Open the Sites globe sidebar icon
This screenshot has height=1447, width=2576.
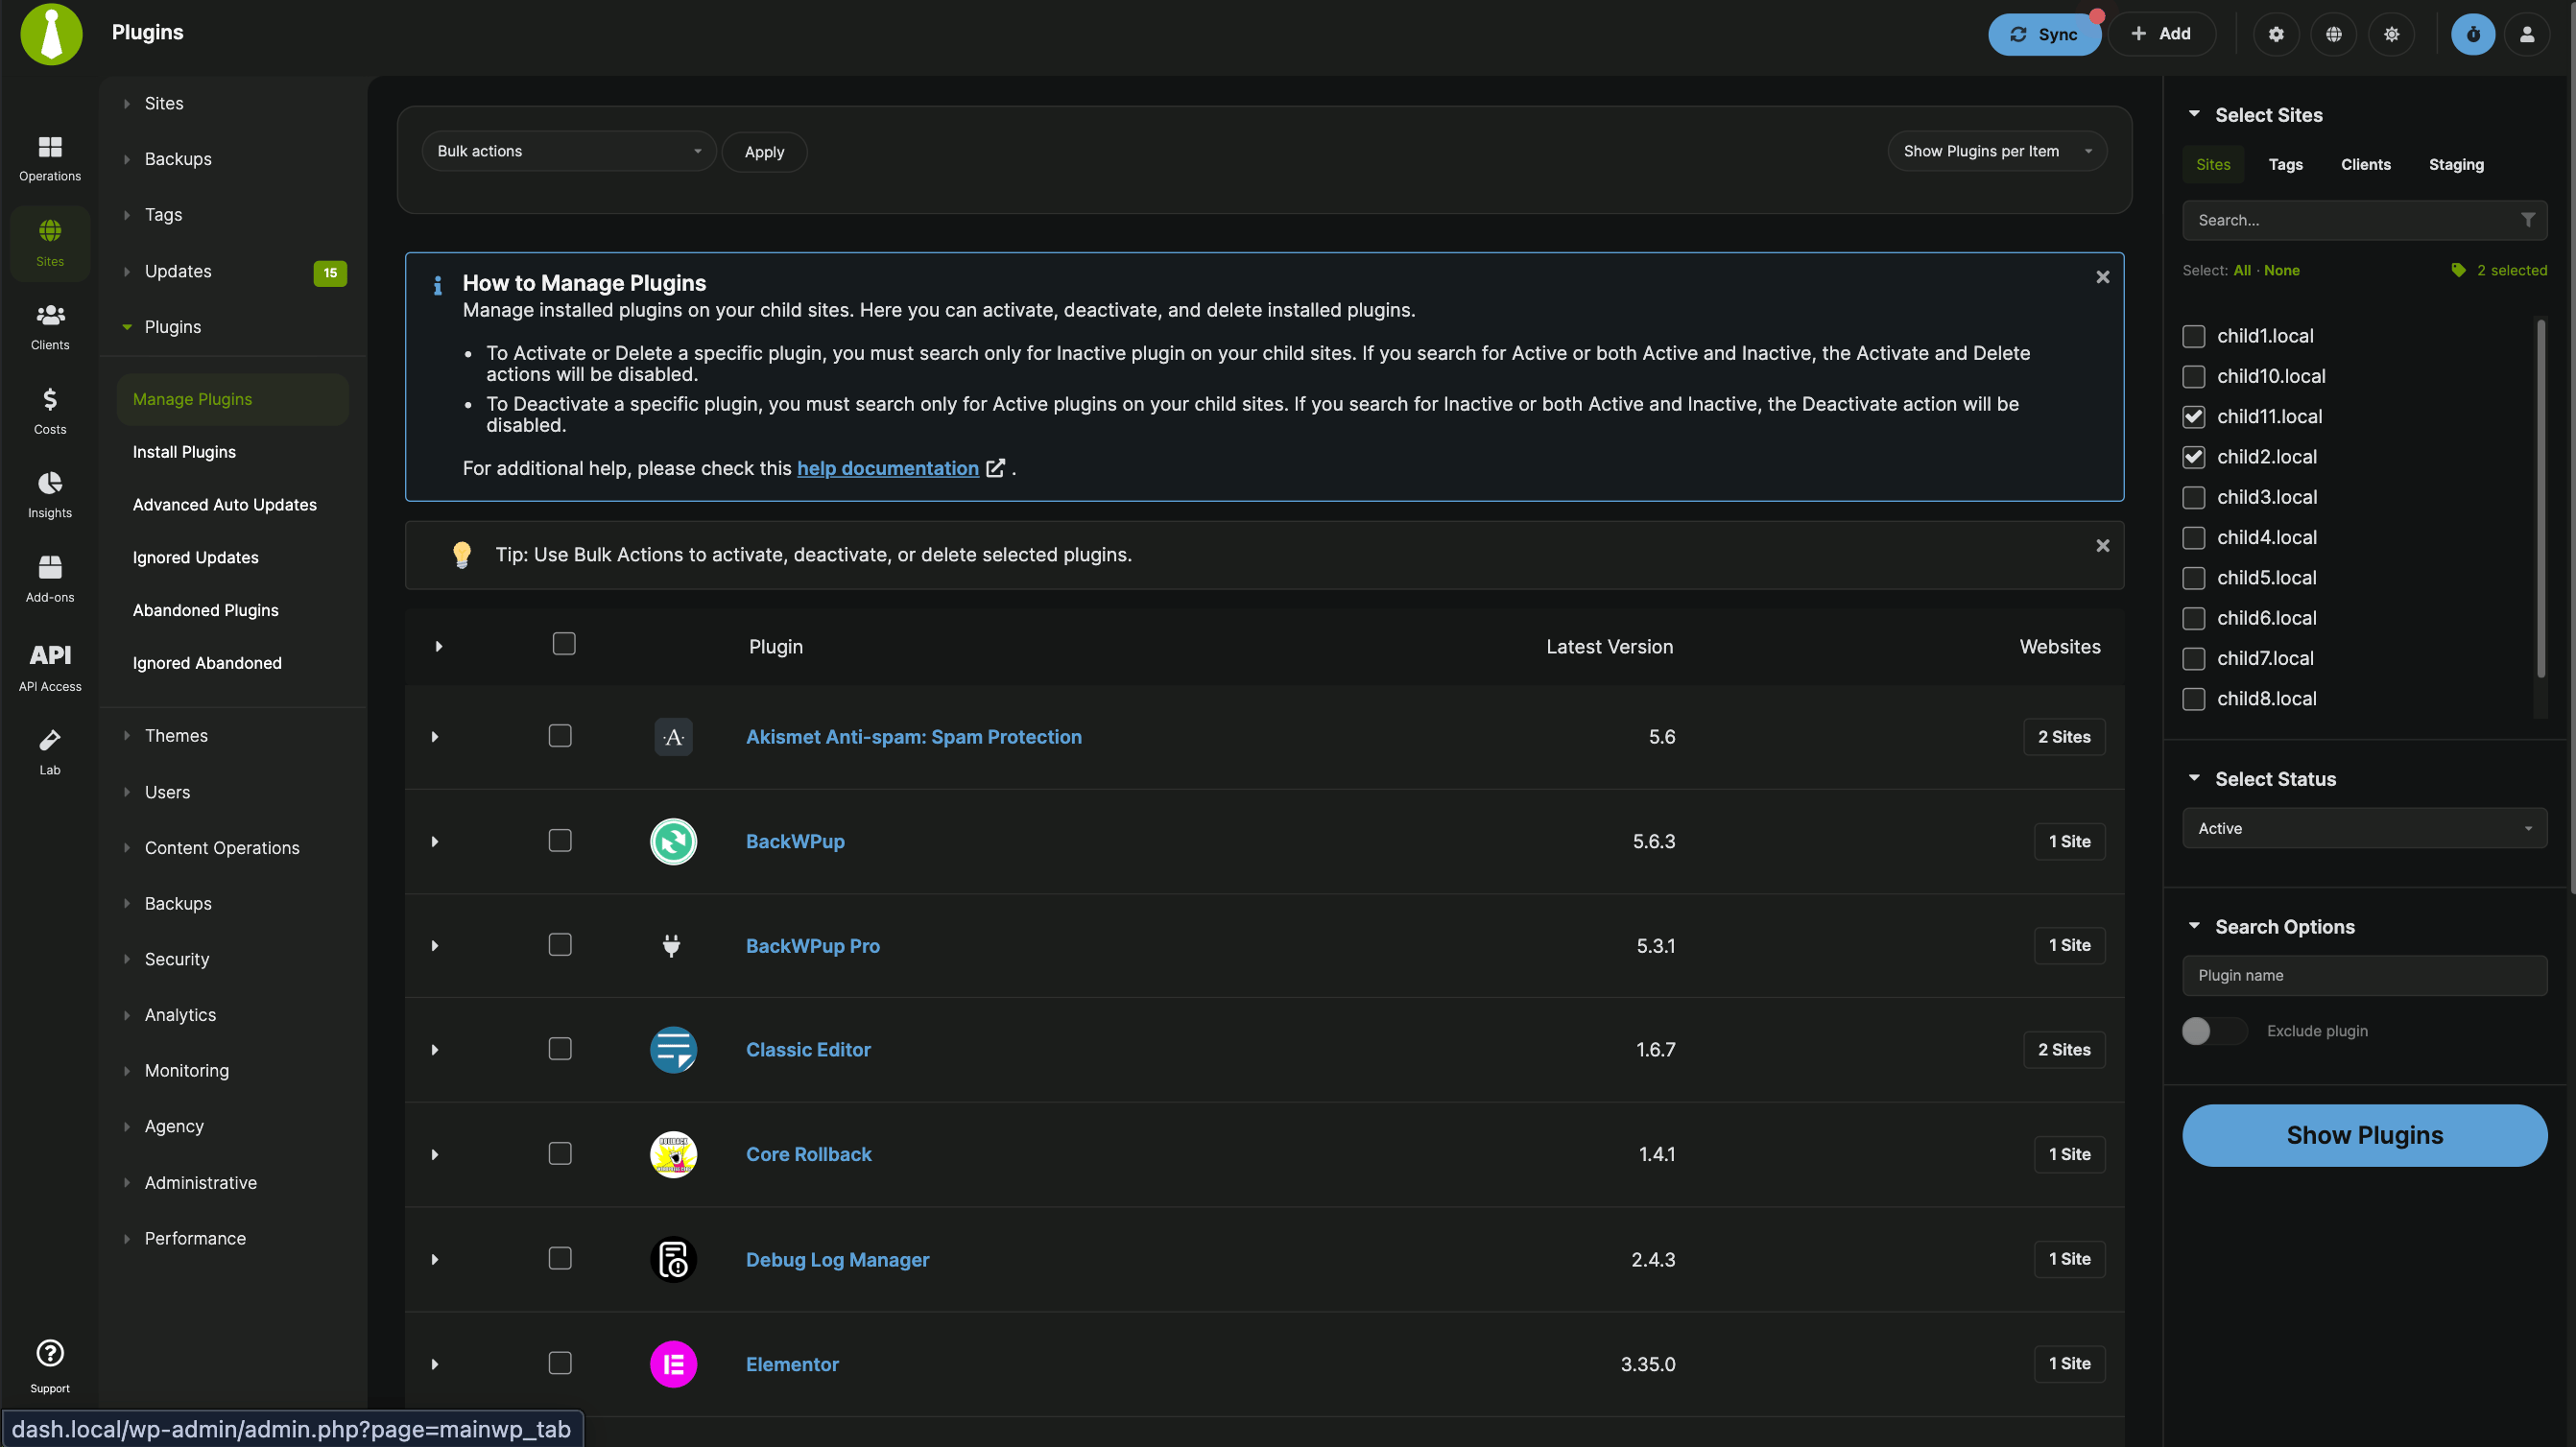click(50, 243)
